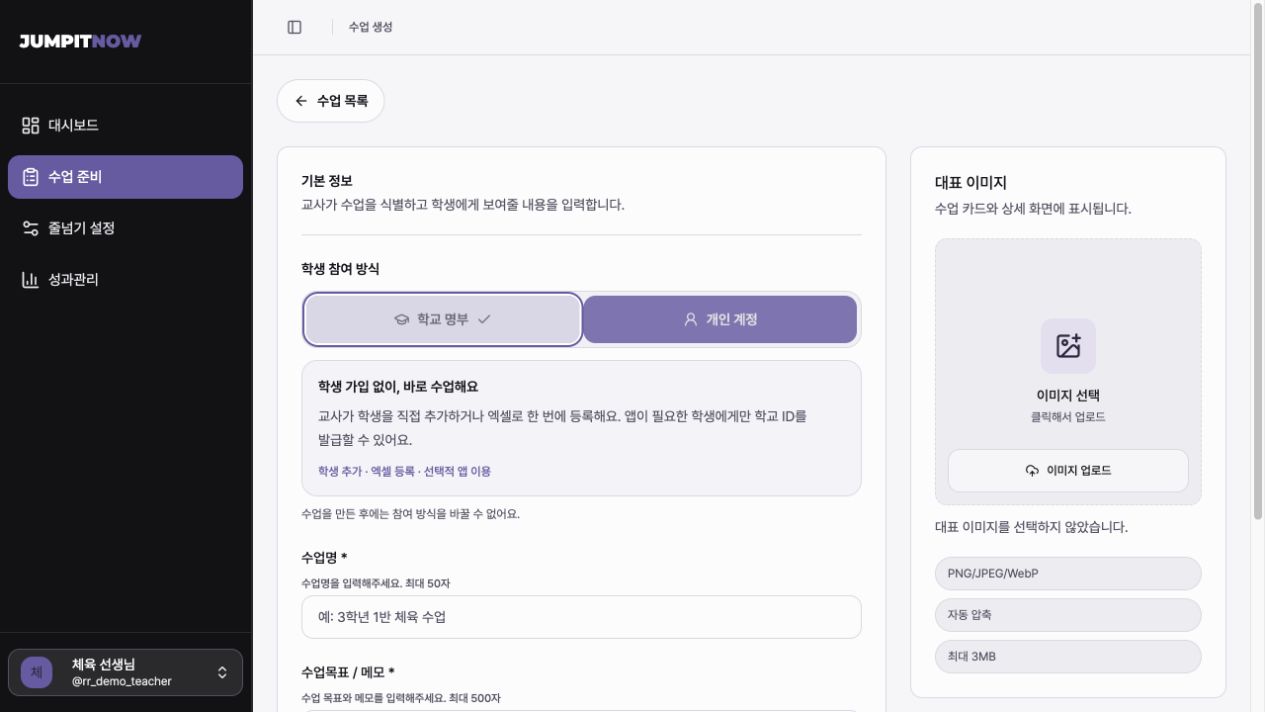1265x712 pixels.
Task: Click the 자동 압축 tag
Action: pos(1068,615)
